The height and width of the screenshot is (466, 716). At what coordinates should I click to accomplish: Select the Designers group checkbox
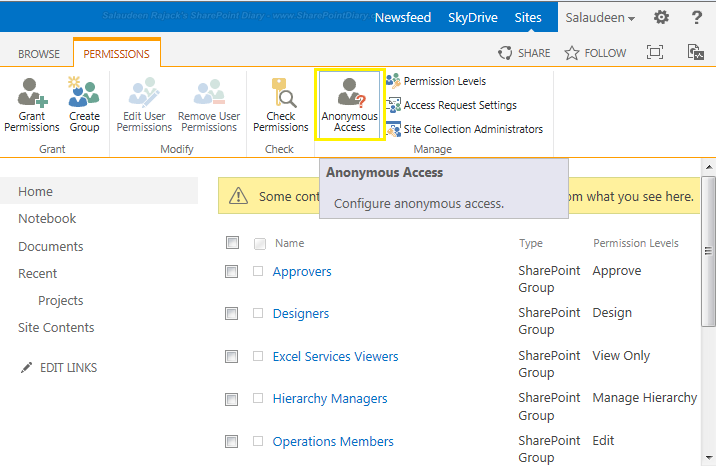click(x=232, y=313)
